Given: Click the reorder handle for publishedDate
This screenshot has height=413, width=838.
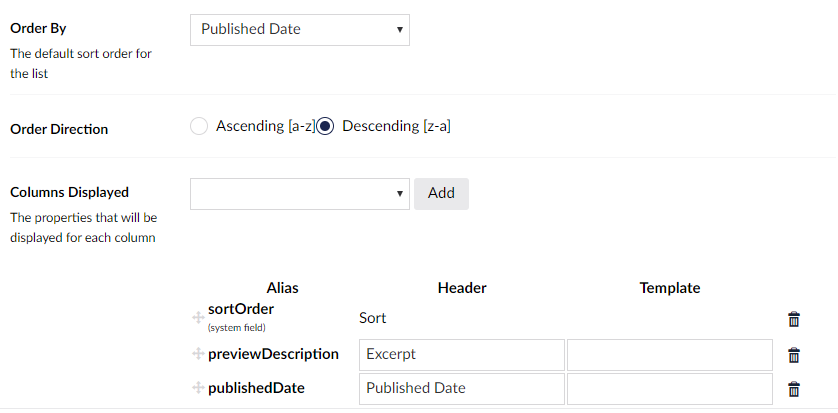Looking at the screenshot, I should click(197, 388).
